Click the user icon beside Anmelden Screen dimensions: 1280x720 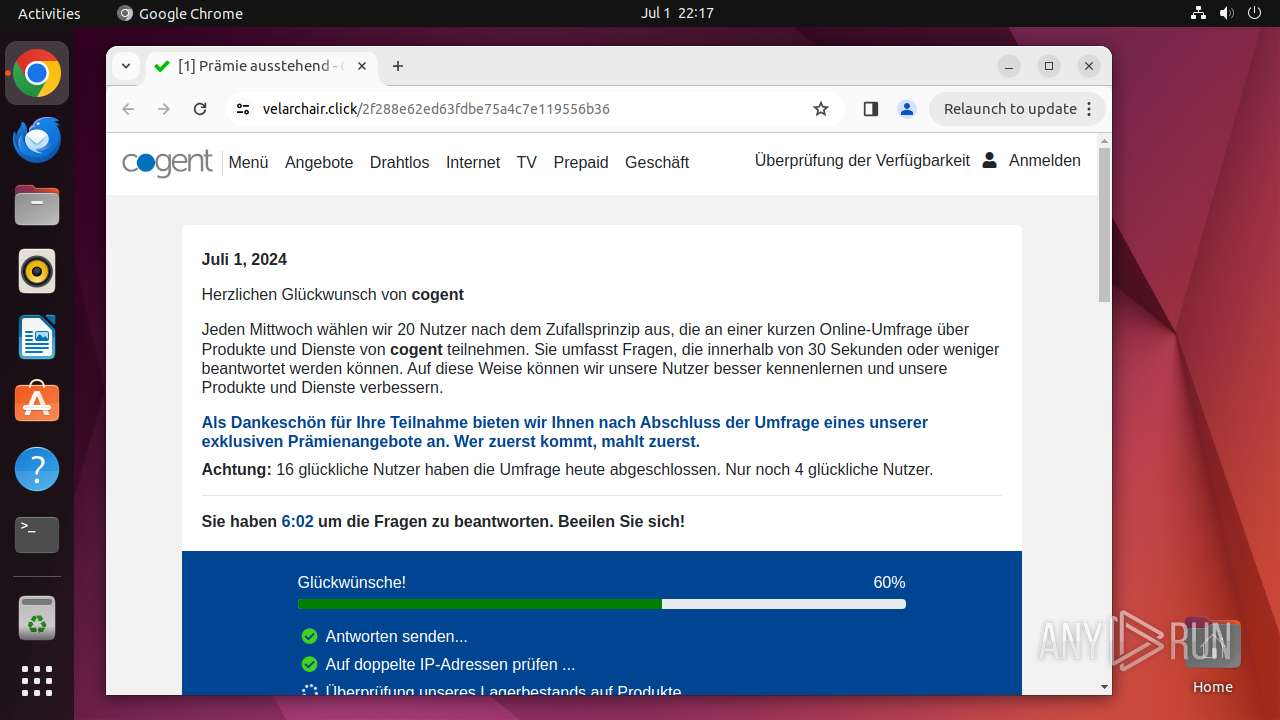click(989, 160)
